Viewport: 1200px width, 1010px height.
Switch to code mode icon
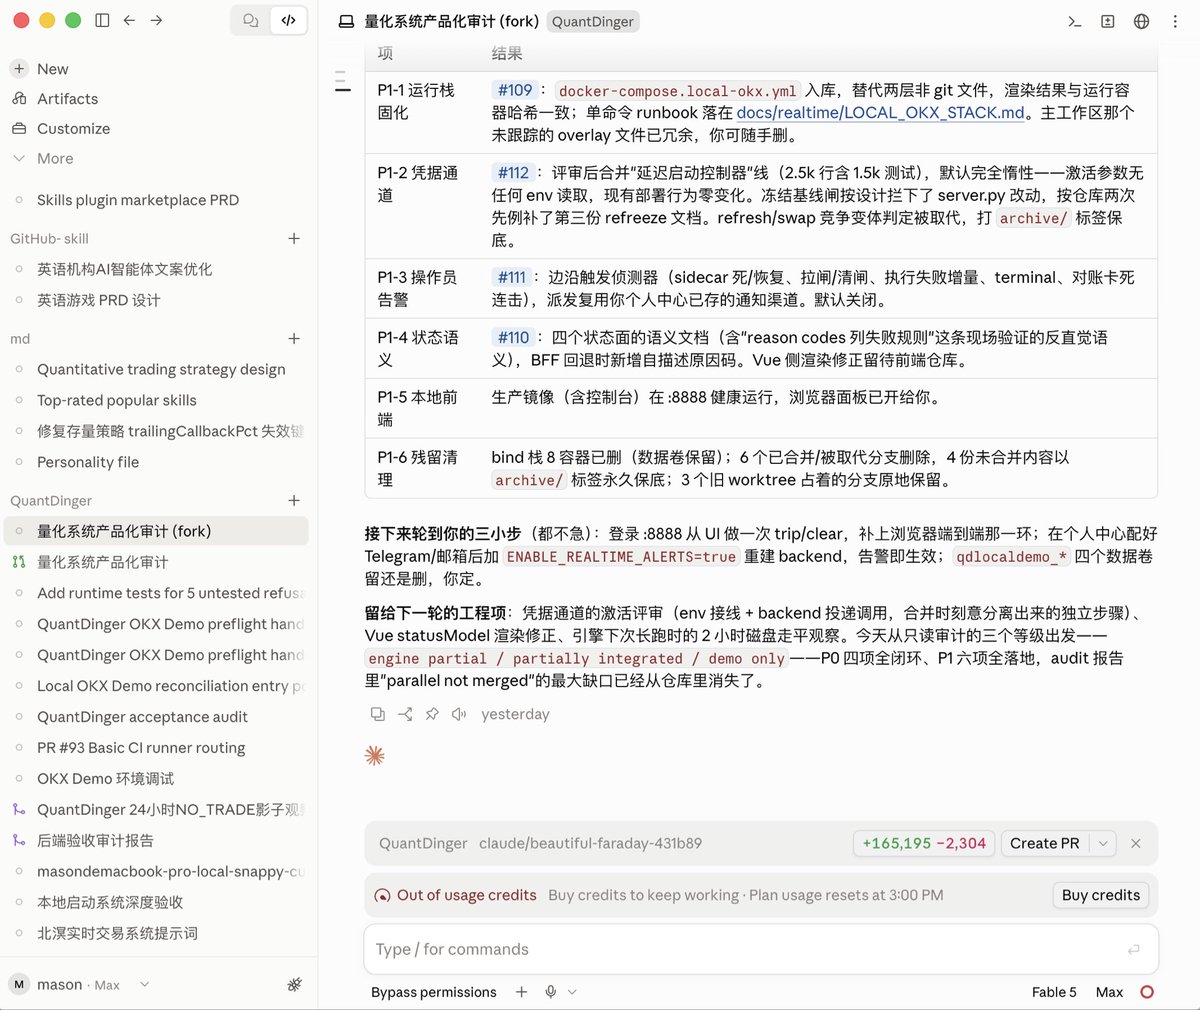[288, 20]
